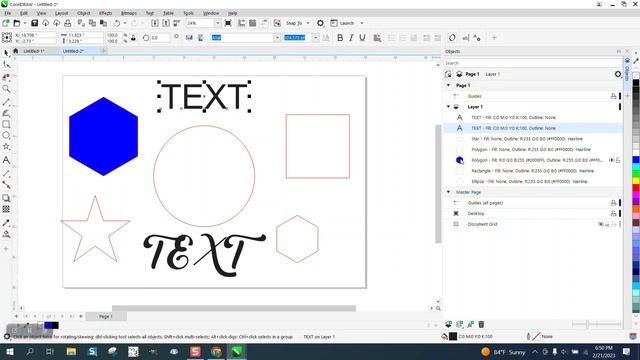Click the red swatch in the color palette
Viewport: 640px width, 360px height.
click(x=636, y=188)
